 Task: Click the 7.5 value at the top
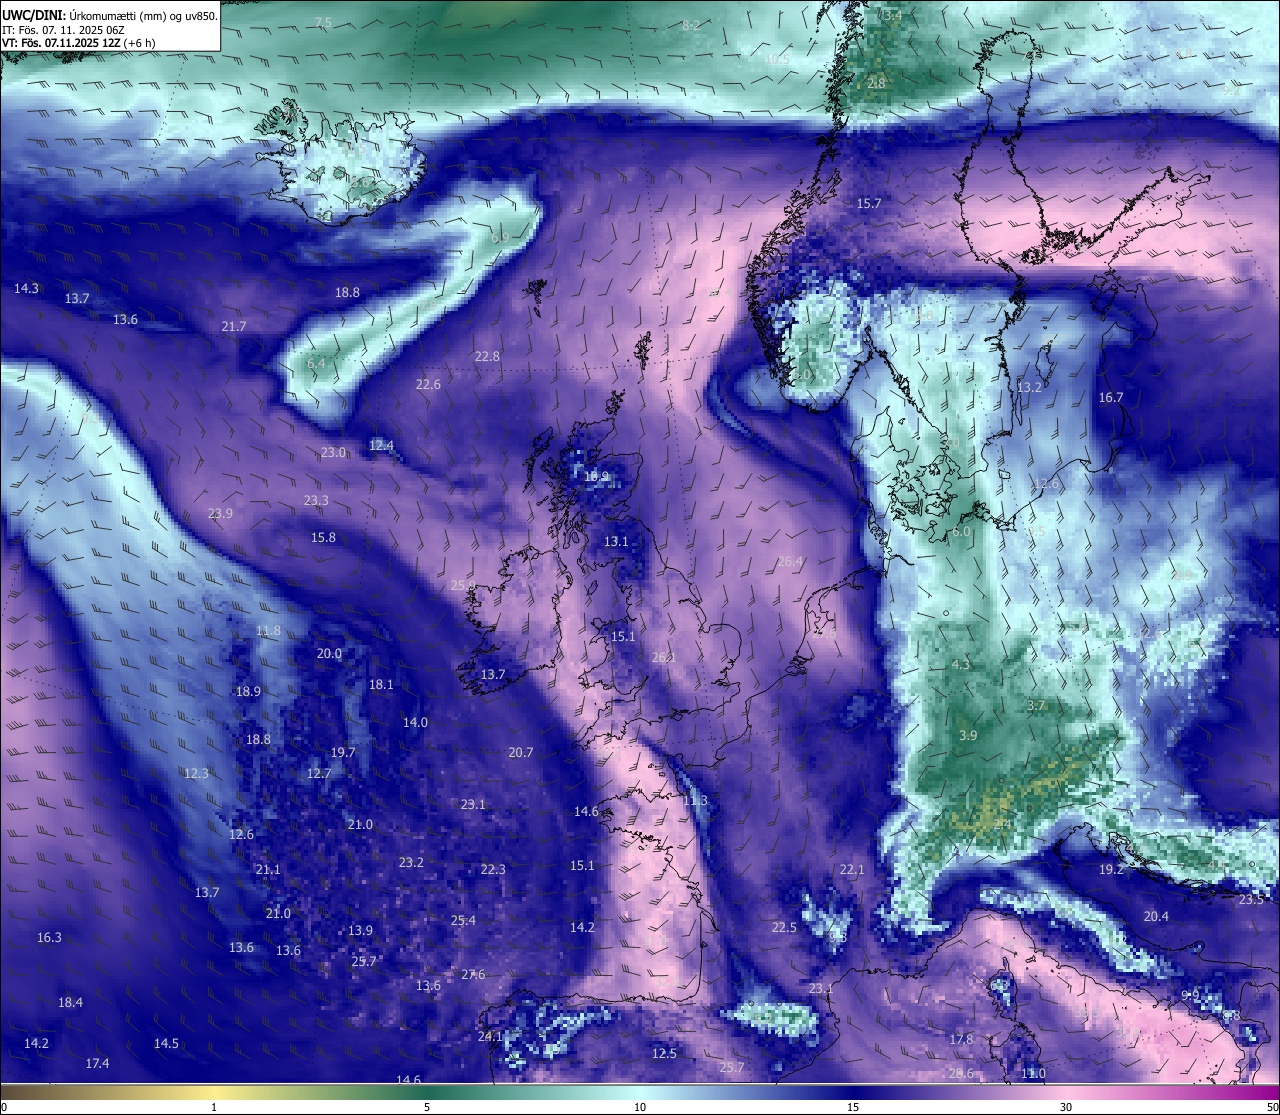pyautogui.click(x=323, y=22)
